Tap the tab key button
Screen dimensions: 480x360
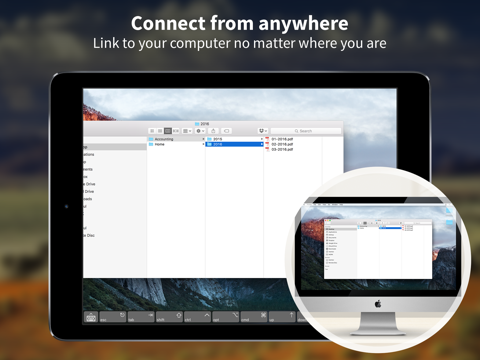141,317
